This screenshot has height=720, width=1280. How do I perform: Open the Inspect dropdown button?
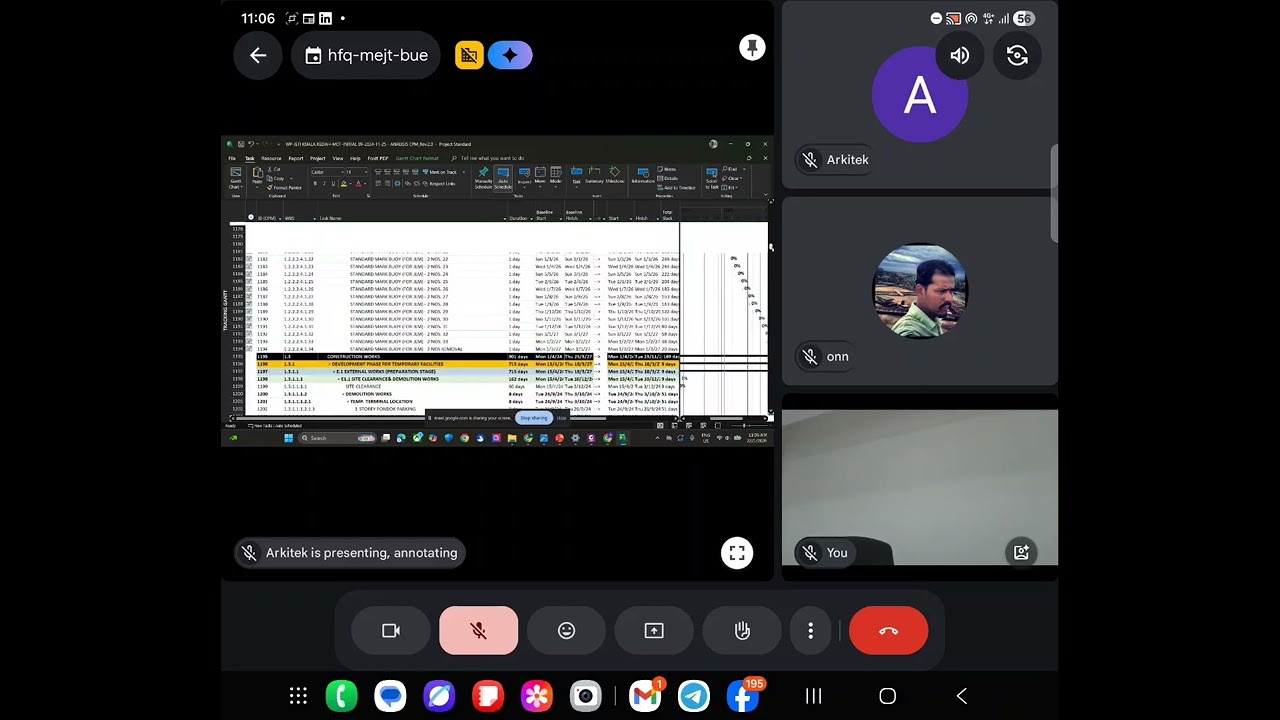point(524,176)
